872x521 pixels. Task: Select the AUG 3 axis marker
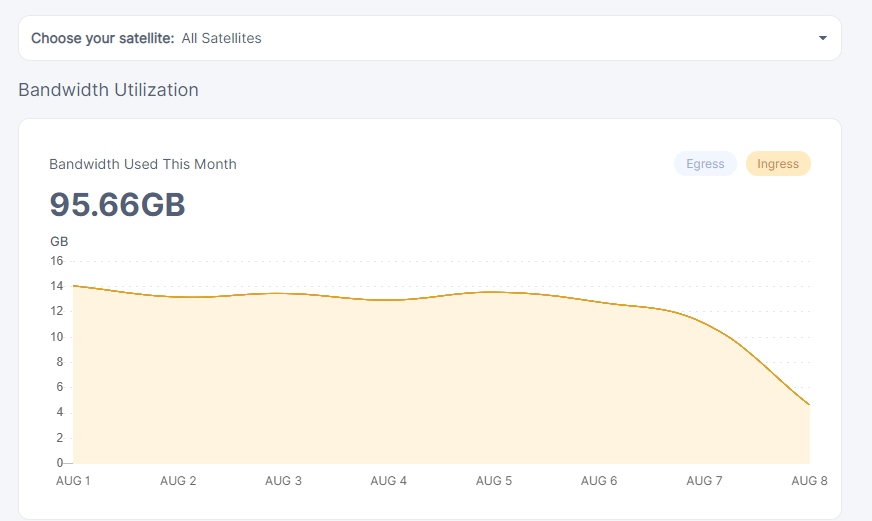click(x=283, y=481)
